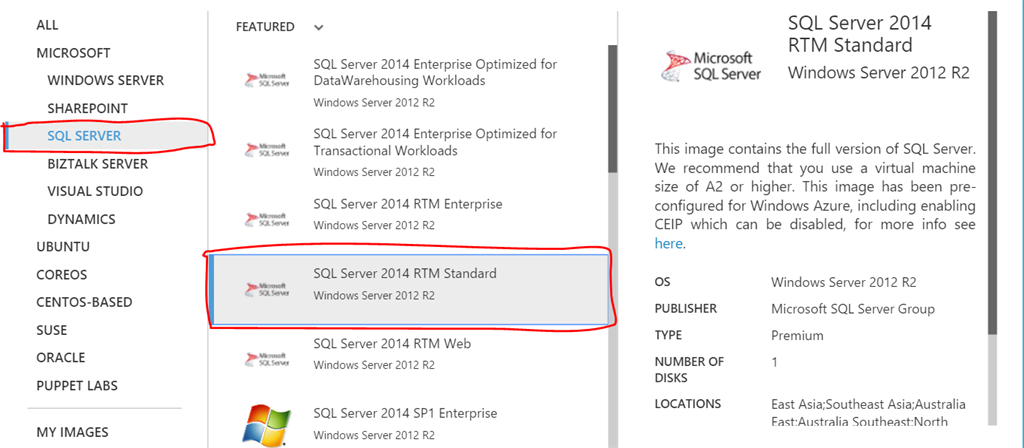Open the MICROSOFT category

[73, 53]
